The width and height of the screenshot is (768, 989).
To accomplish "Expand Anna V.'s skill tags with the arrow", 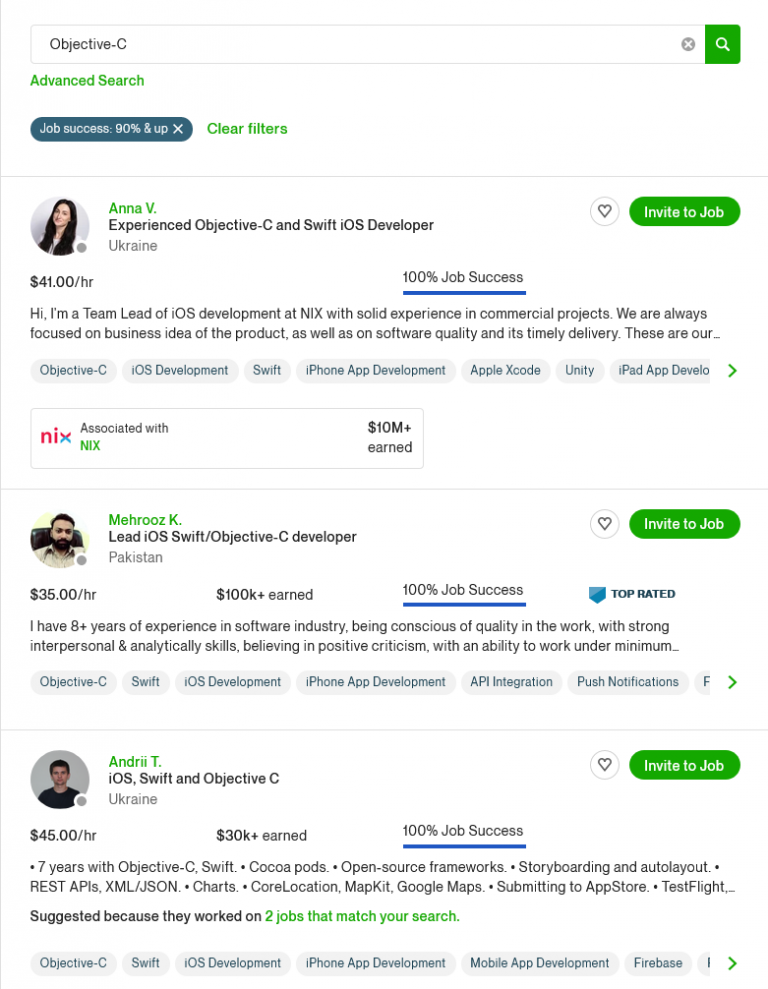I will (732, 370).
